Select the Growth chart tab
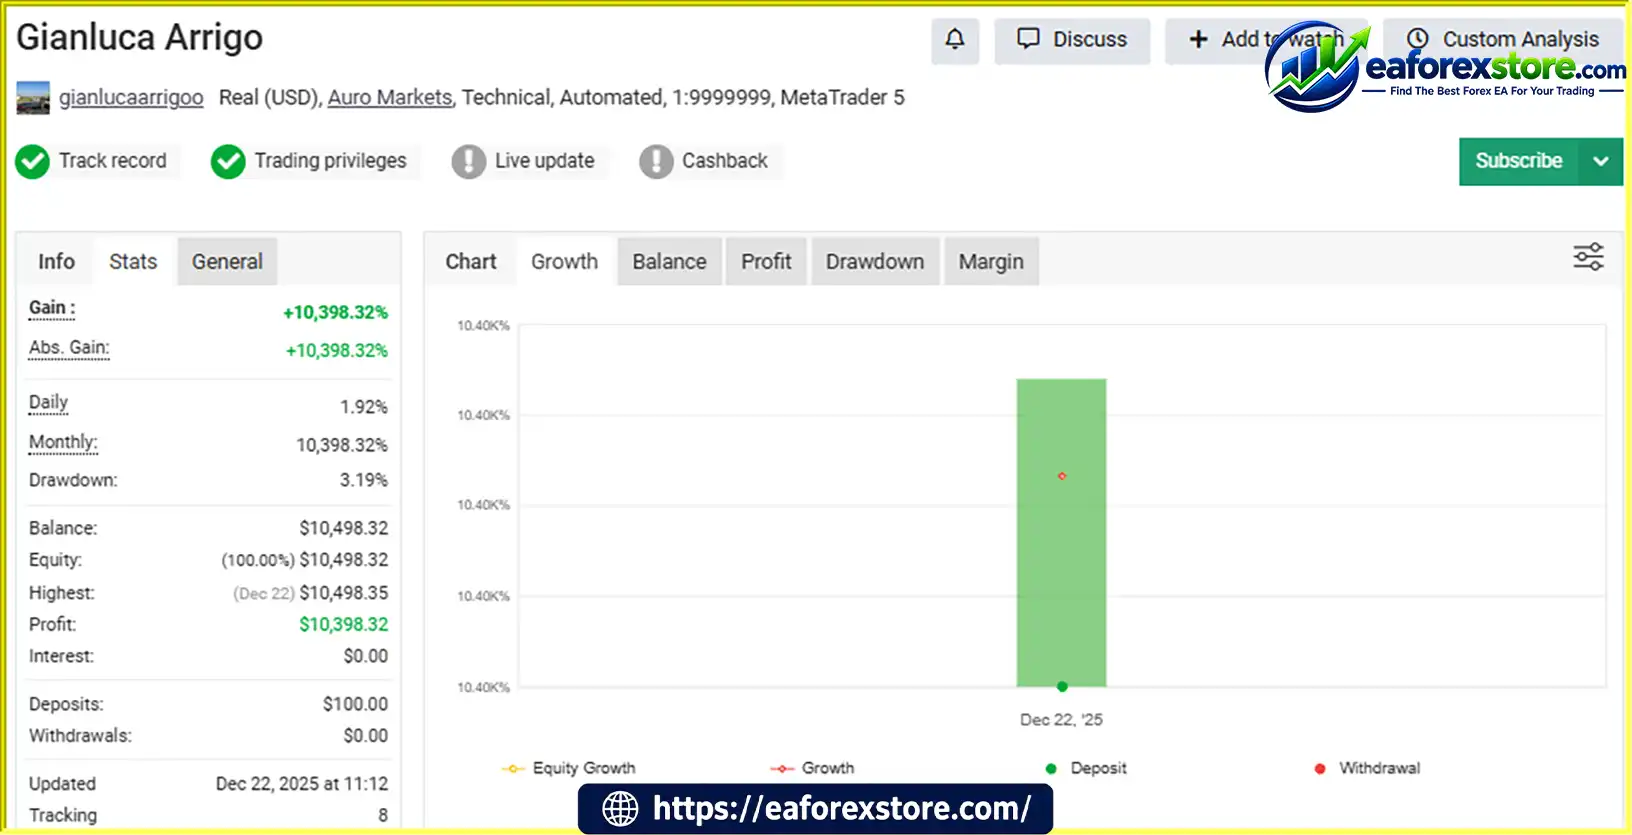1632x835 pixels. (564, 261)
